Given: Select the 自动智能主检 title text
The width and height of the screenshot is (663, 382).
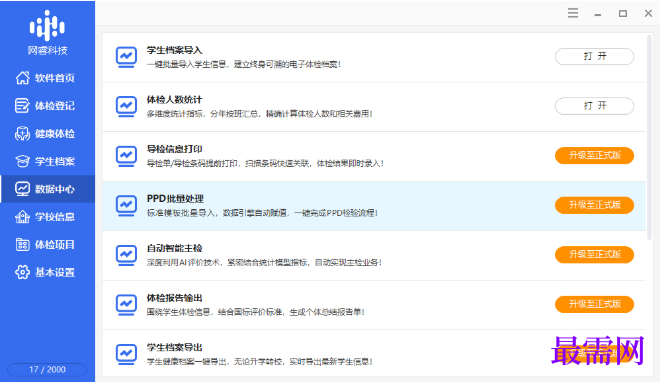Looking at the screenshot, I should (174, 248).
